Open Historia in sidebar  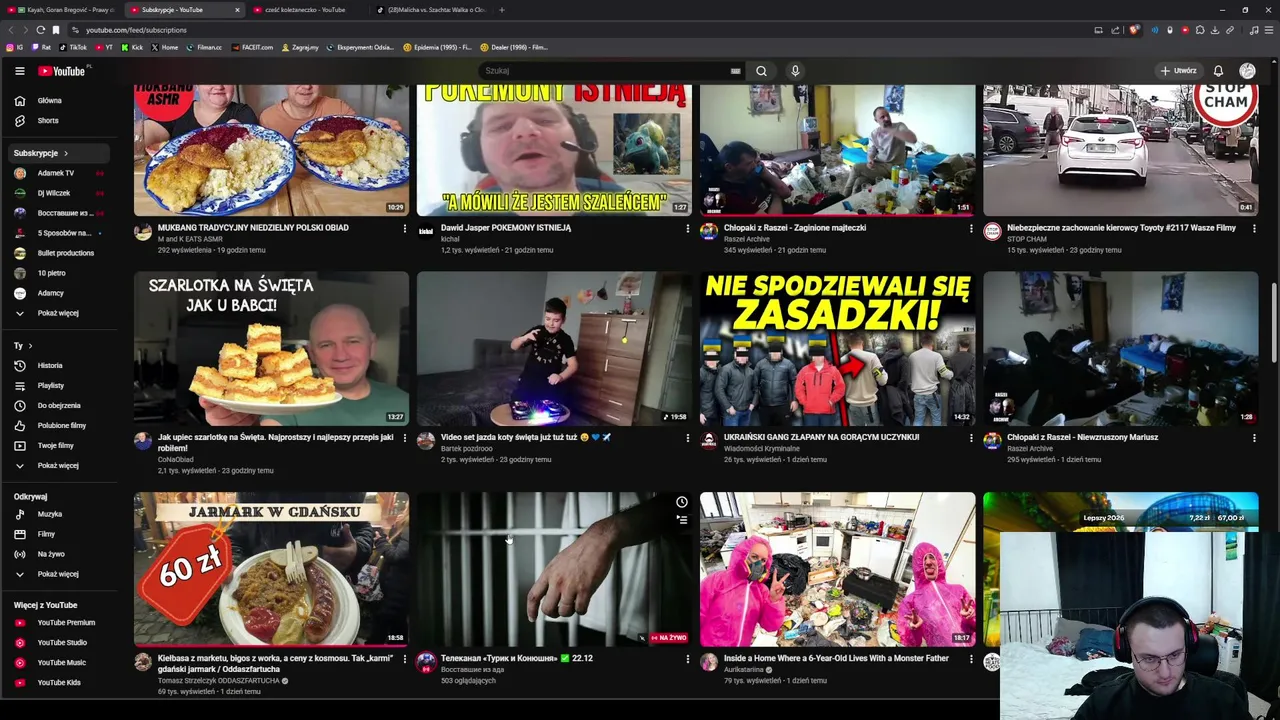click(x=60, y=365)
